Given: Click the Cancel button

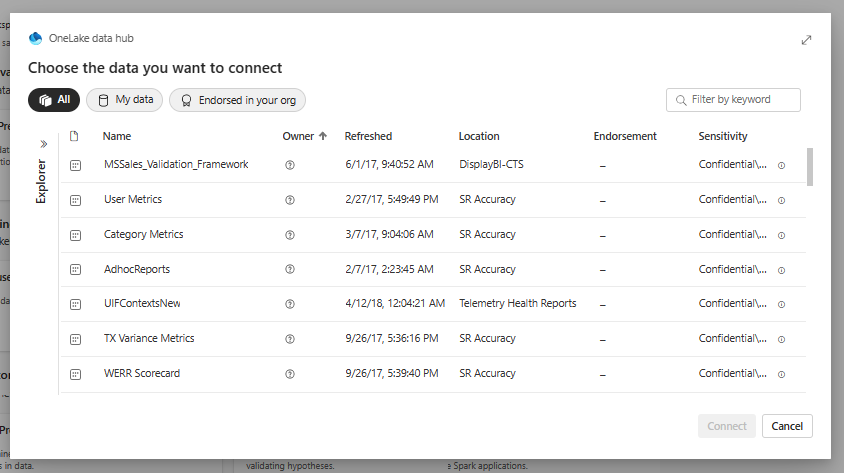Looking at the screenshot, I should (x=787, y=426).
